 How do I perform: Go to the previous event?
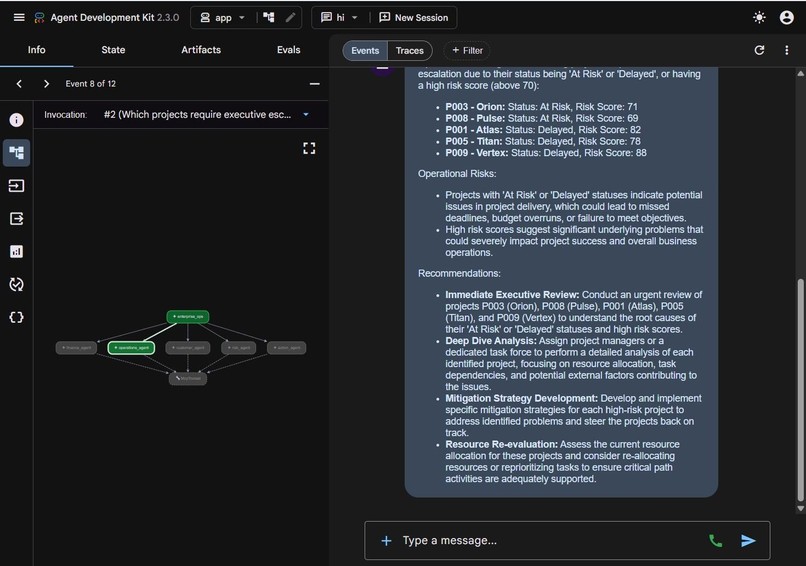pos(19,83)
